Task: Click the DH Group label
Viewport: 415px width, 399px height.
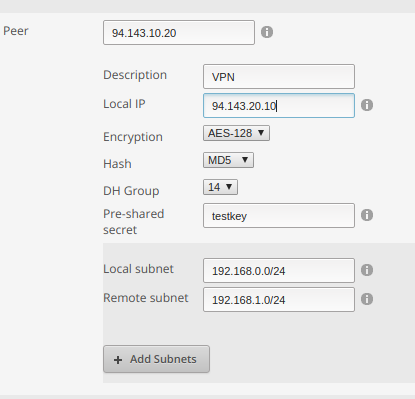Action: [x=131, y=191]
